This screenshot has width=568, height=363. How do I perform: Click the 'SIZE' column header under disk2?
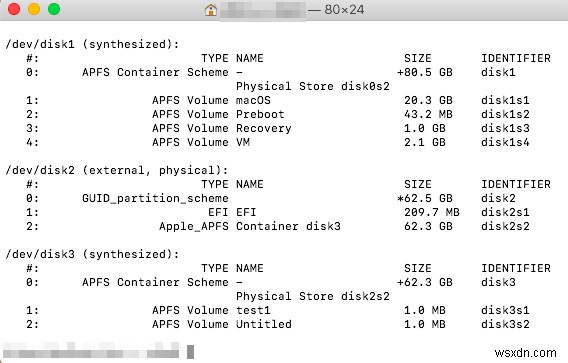pyautogui.click(x=418, y=184)
